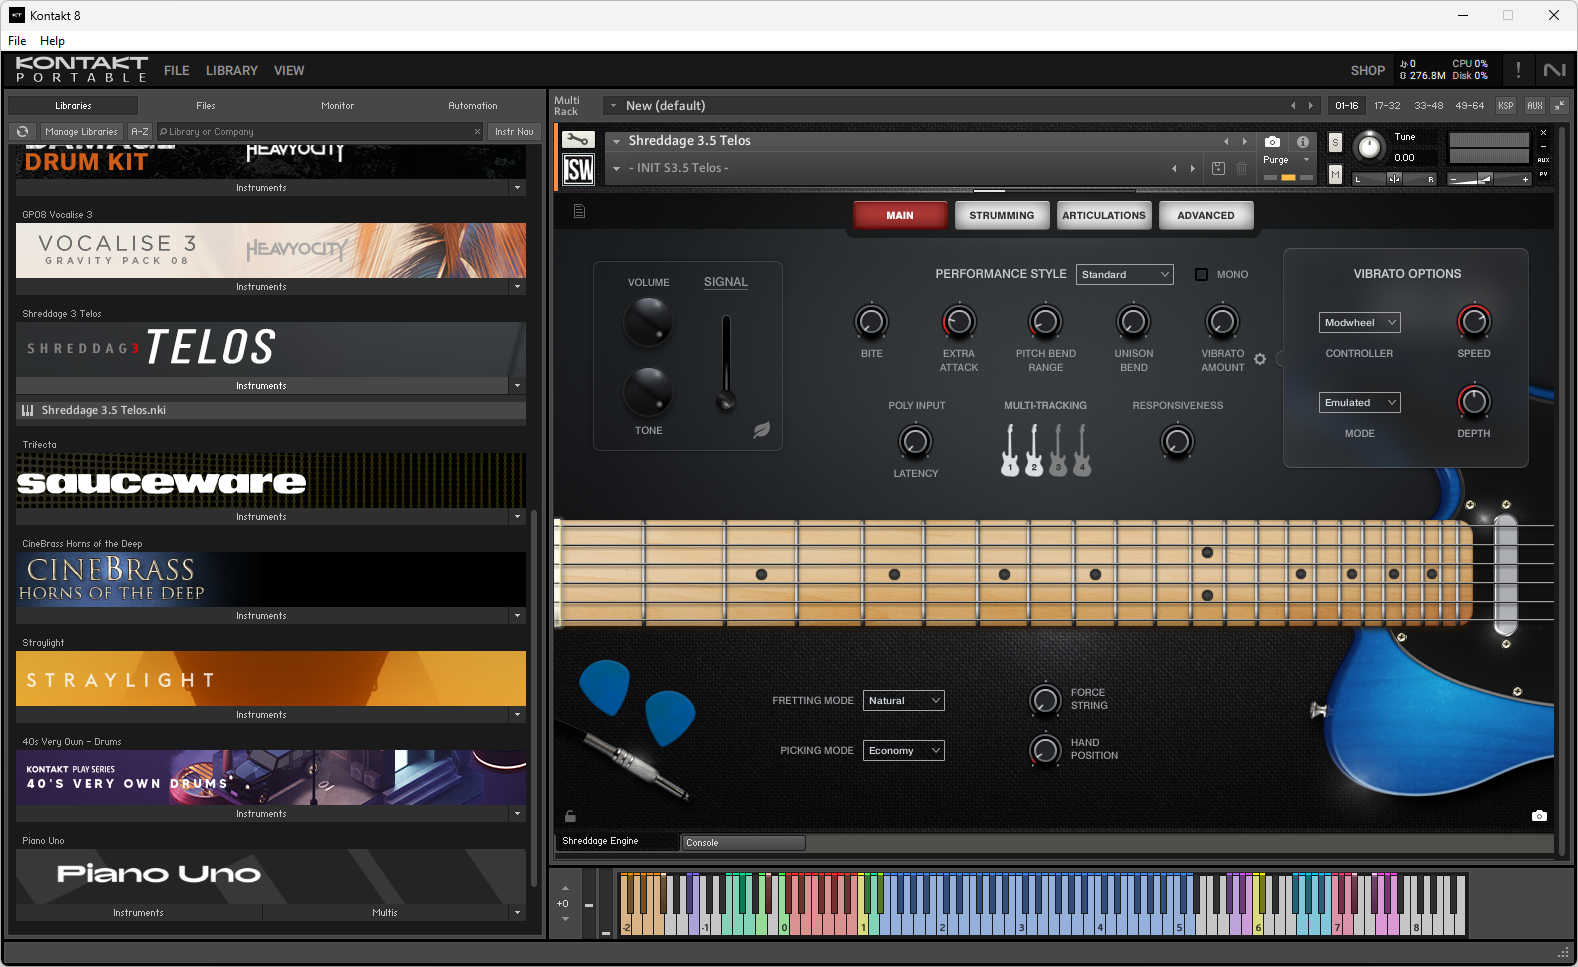Click the wrench edit-instrument icon
1578x967 pixels.
(578, 140)
